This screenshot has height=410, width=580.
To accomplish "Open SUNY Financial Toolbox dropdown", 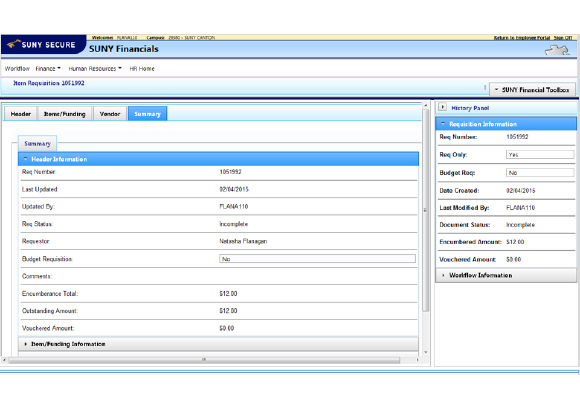I will coord(532,90).
